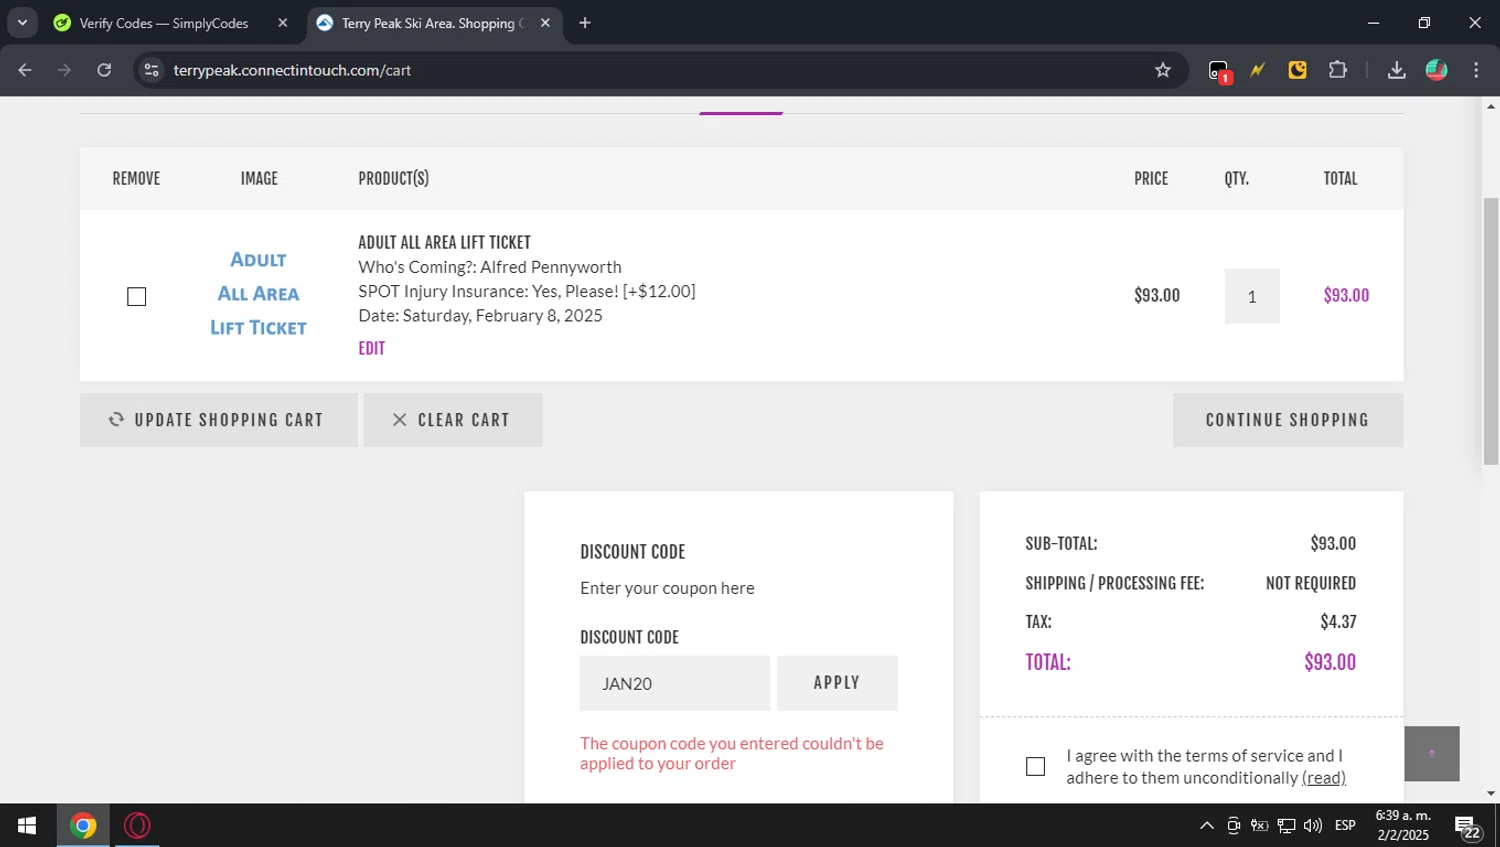Click the discount code field containing JAN20
Viewport: 1500px width, 847px height.
coord(675,683)
